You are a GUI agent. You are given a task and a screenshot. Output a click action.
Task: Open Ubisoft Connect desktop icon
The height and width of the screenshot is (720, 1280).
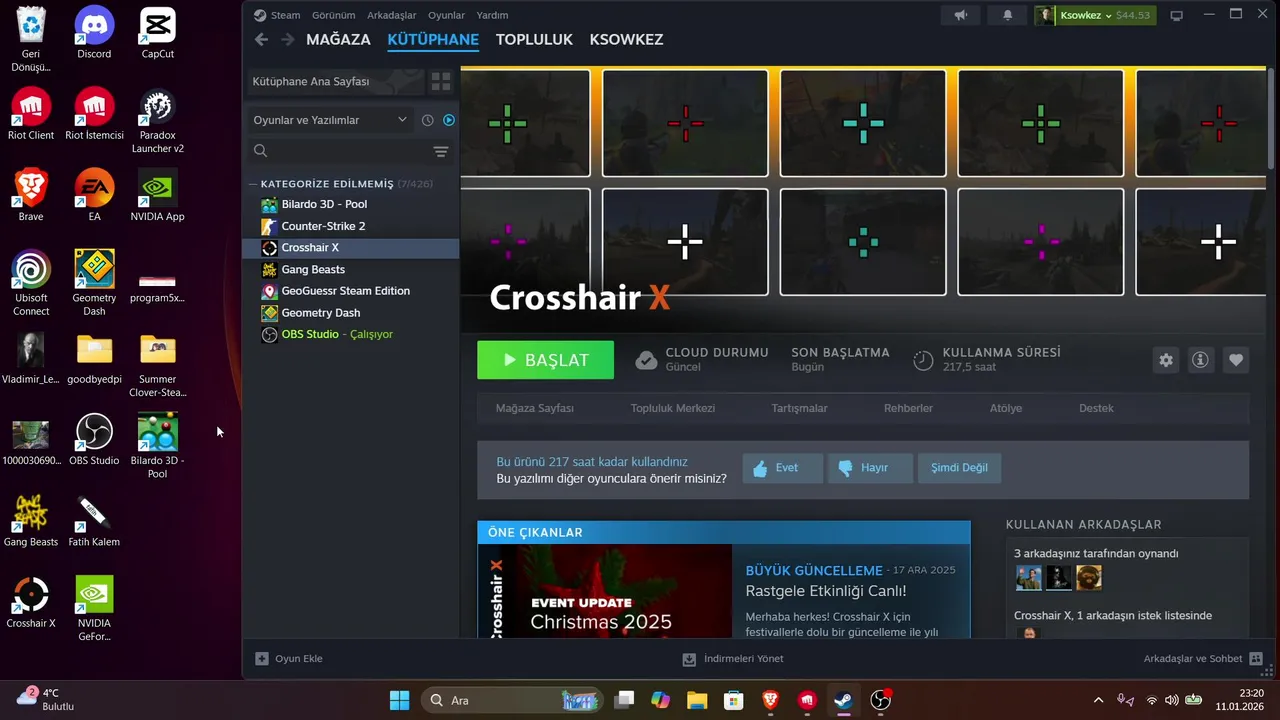(31, 283)
